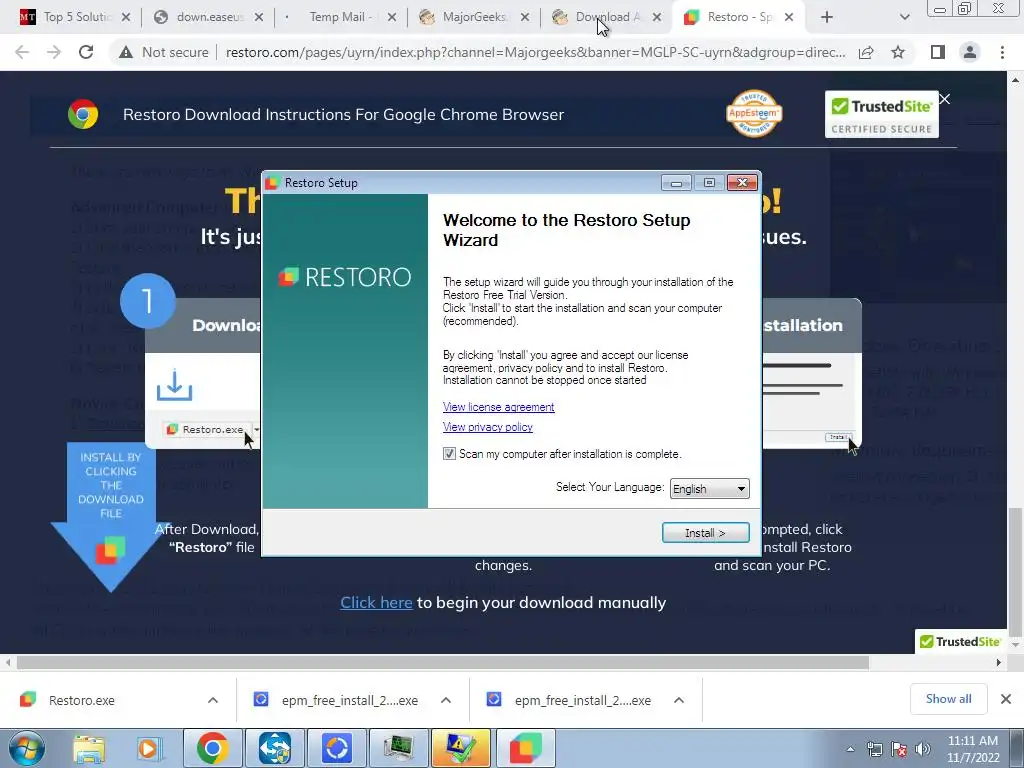Minimize the Restoro Setup window
Viewport: 1024px width, 768px height.
[676, 183]
